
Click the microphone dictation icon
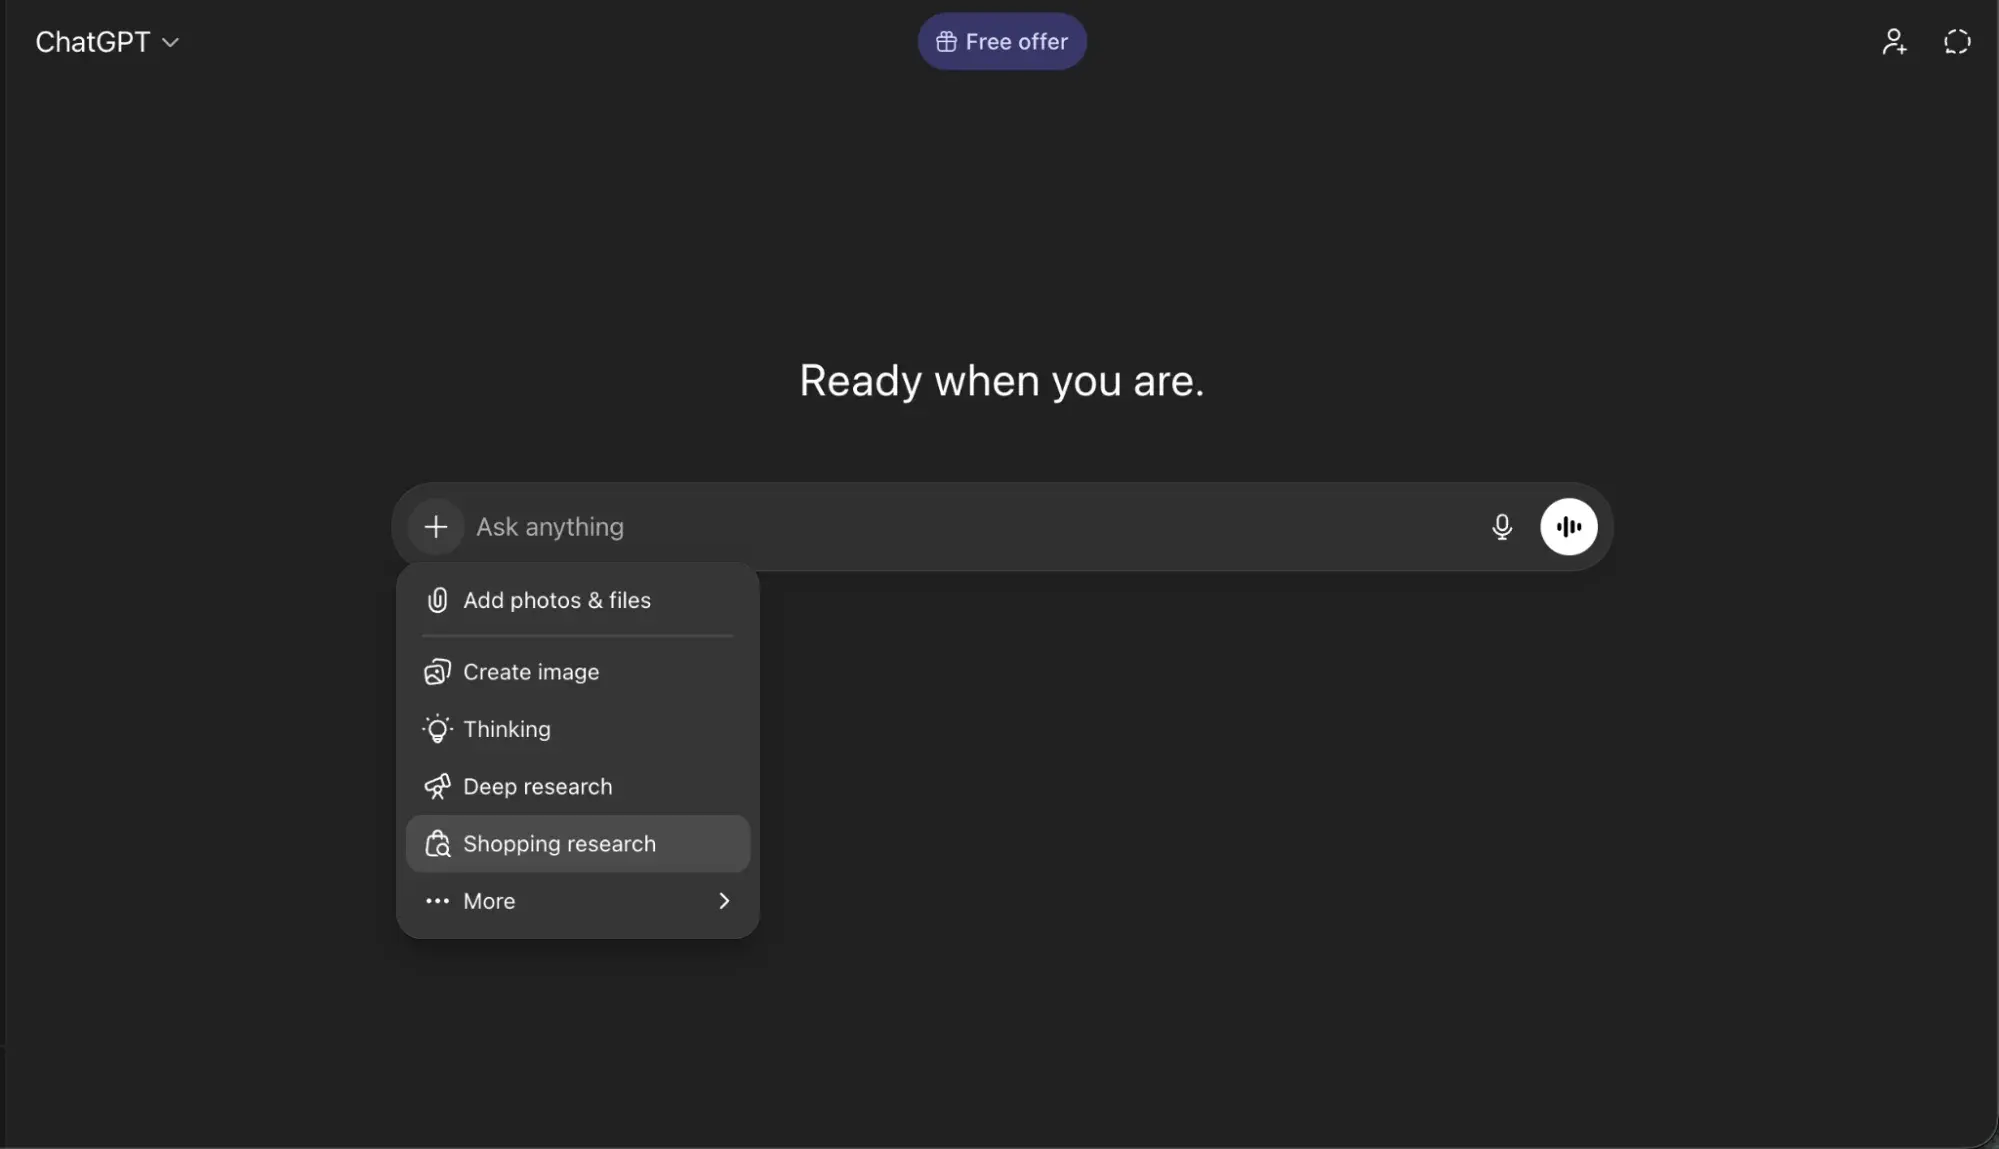click(x=1502, y=527)
